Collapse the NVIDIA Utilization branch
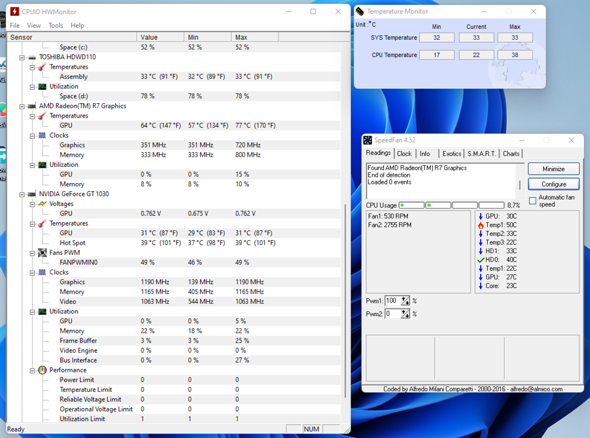Viewport: 590px width, 438px height. (32, 312)
